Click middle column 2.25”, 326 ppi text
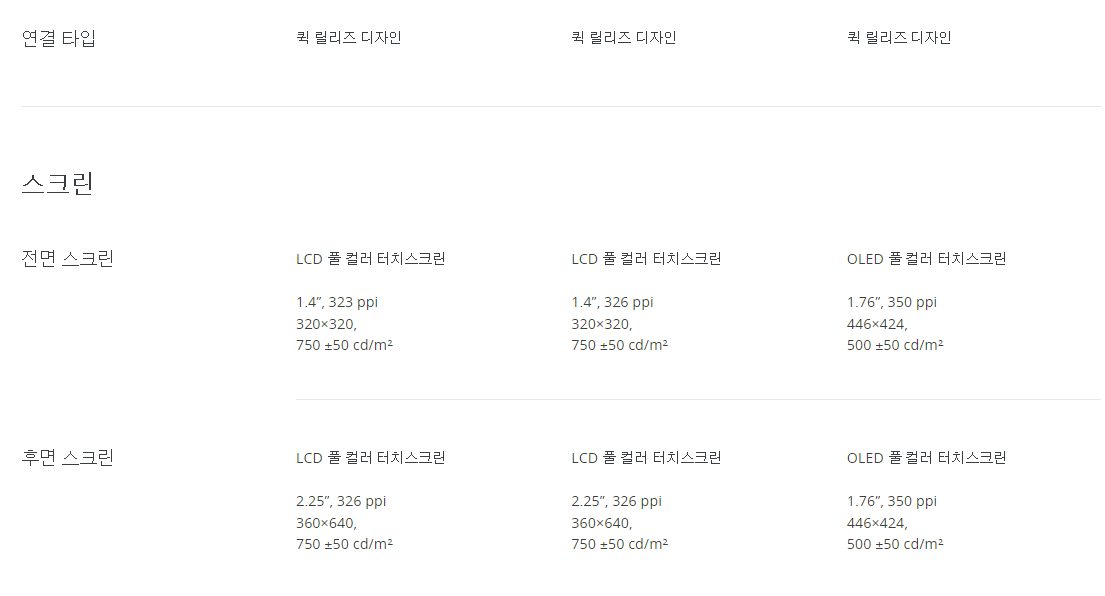This screenshot has height=596, width=1105. click(617, 501)
